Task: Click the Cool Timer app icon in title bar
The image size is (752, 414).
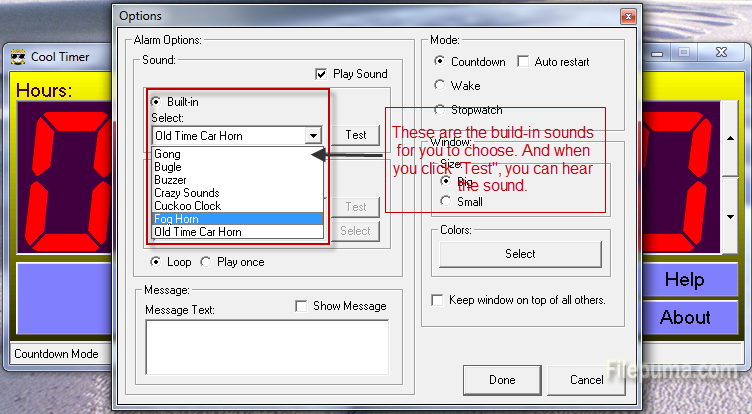Action: 17,57
